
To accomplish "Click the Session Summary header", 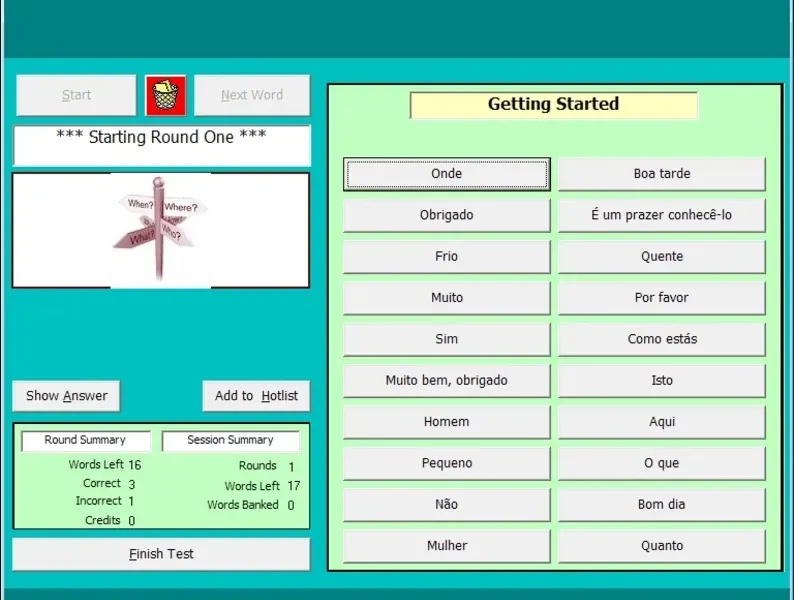I will point(230,441).
